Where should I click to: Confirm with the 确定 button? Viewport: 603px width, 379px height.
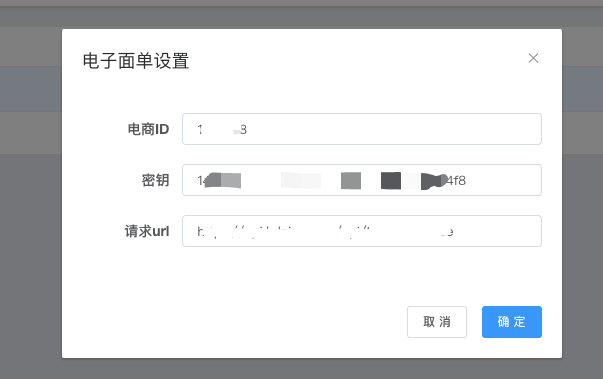(x=512, y=322)
